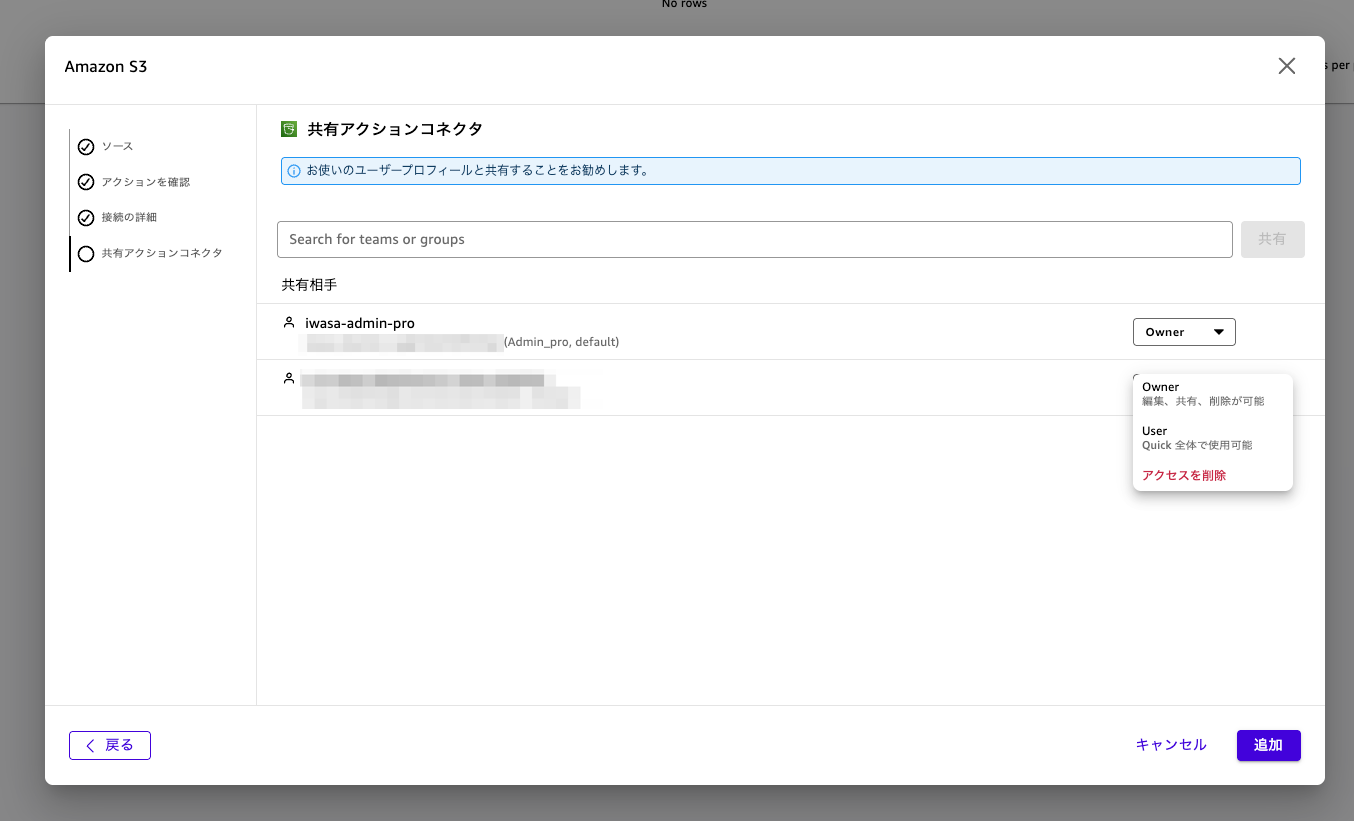Open the Owner dropdown for iwasa-admin-pro
The height and width of the screenshot is (821, 1354).
point(1184,332)
